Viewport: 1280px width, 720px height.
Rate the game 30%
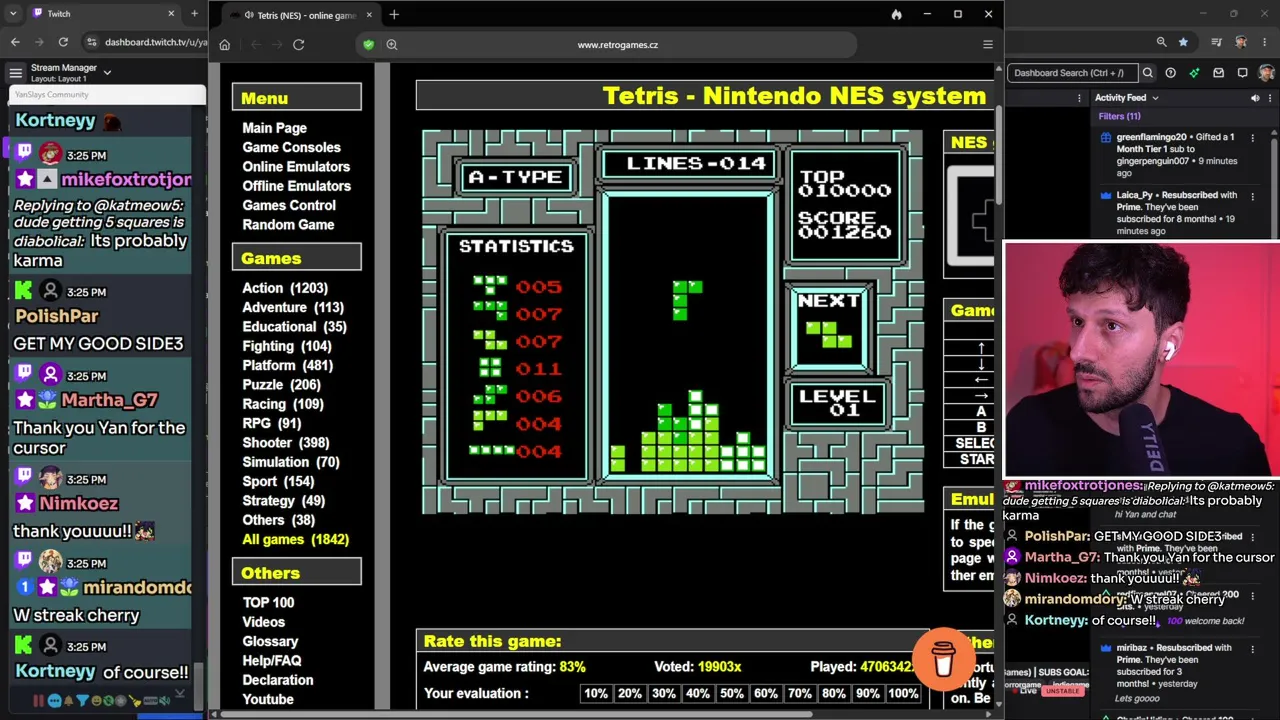[664, 694]
